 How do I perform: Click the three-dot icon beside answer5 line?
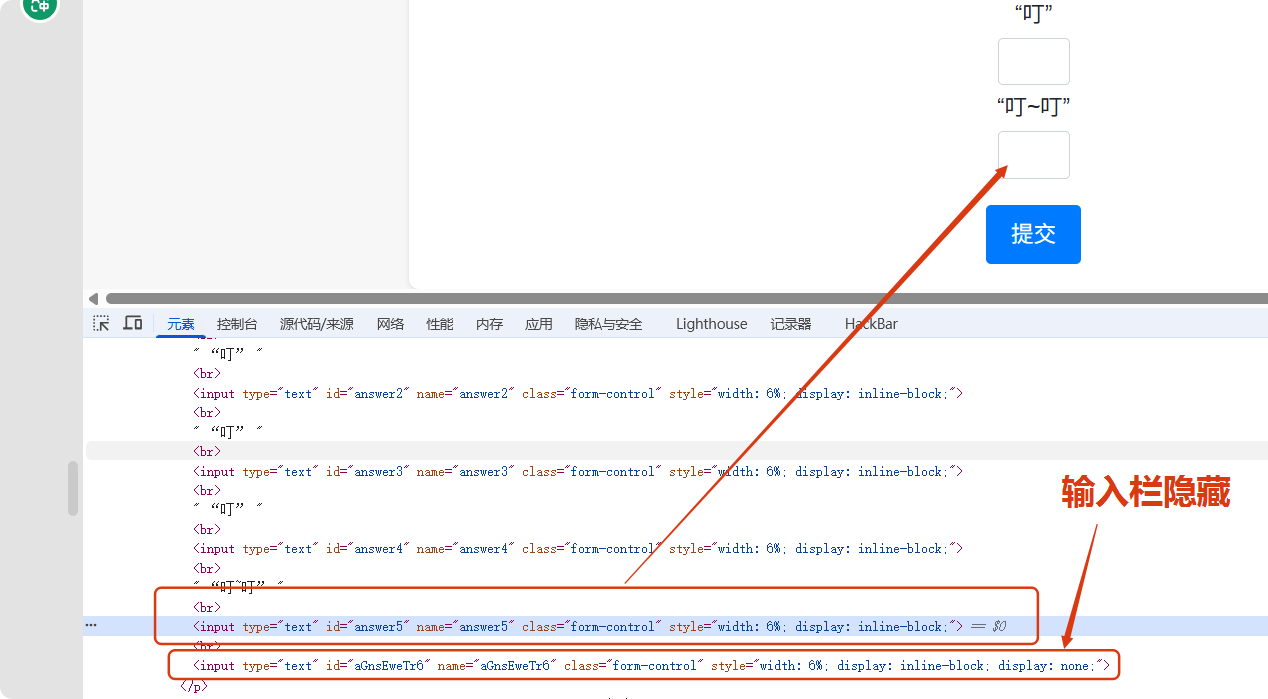point(91,626)
